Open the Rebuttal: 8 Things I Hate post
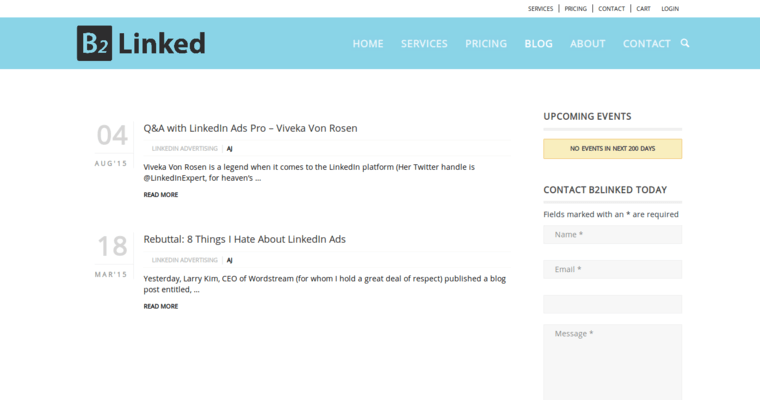Image resolution: width=760 pixels, height=400 pixels. pyautogui.click(x=244, y=239)
